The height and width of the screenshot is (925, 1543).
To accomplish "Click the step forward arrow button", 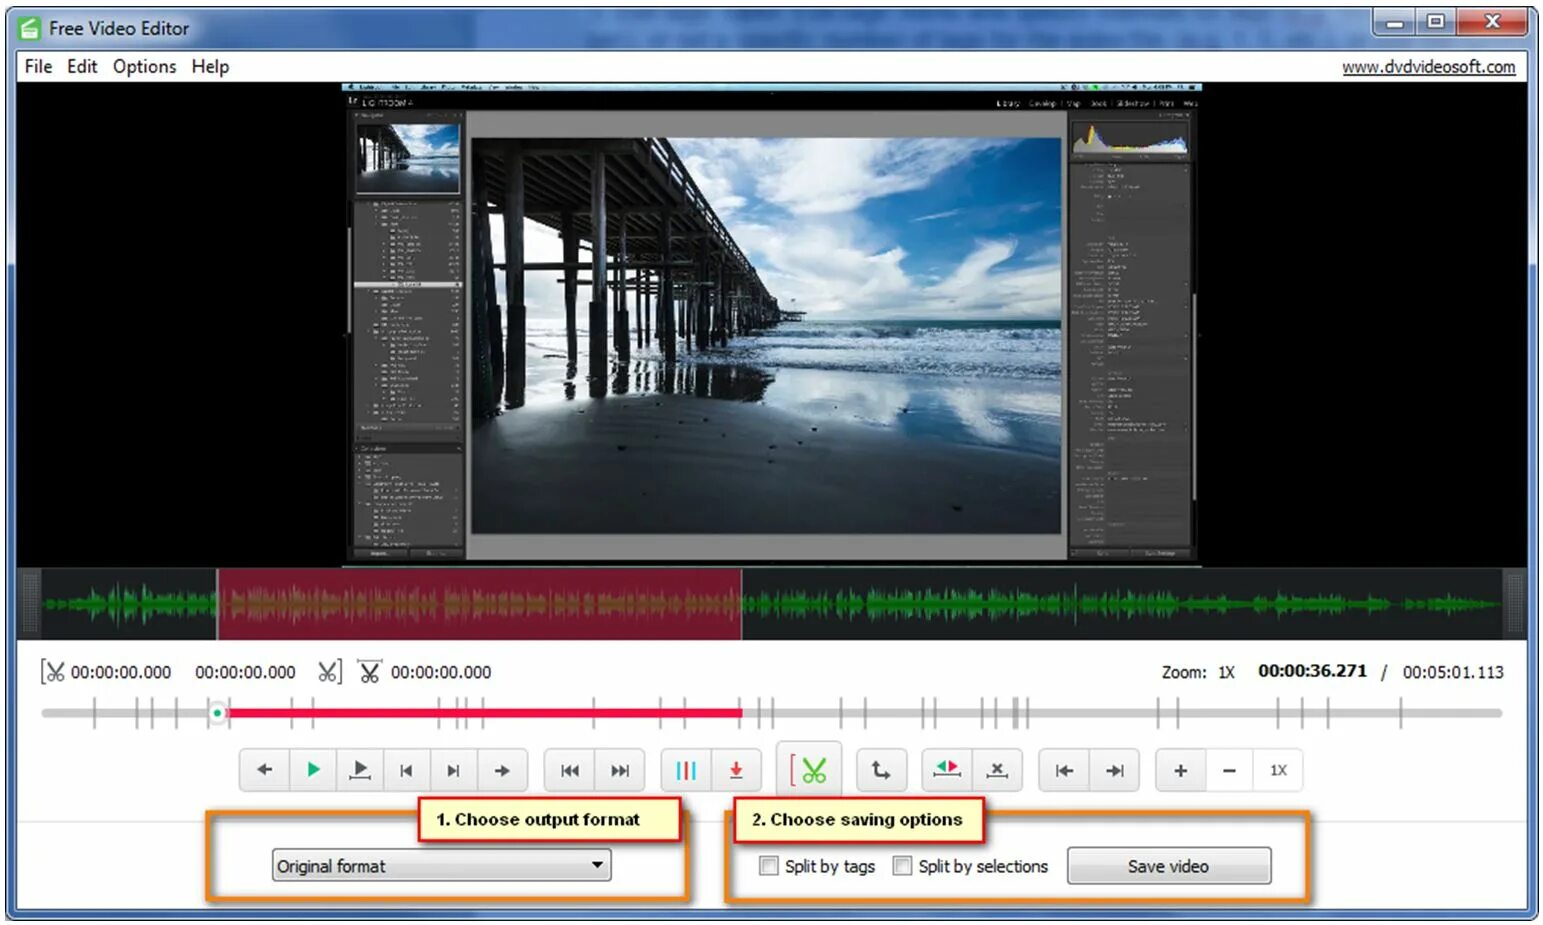I will [502, 770].
